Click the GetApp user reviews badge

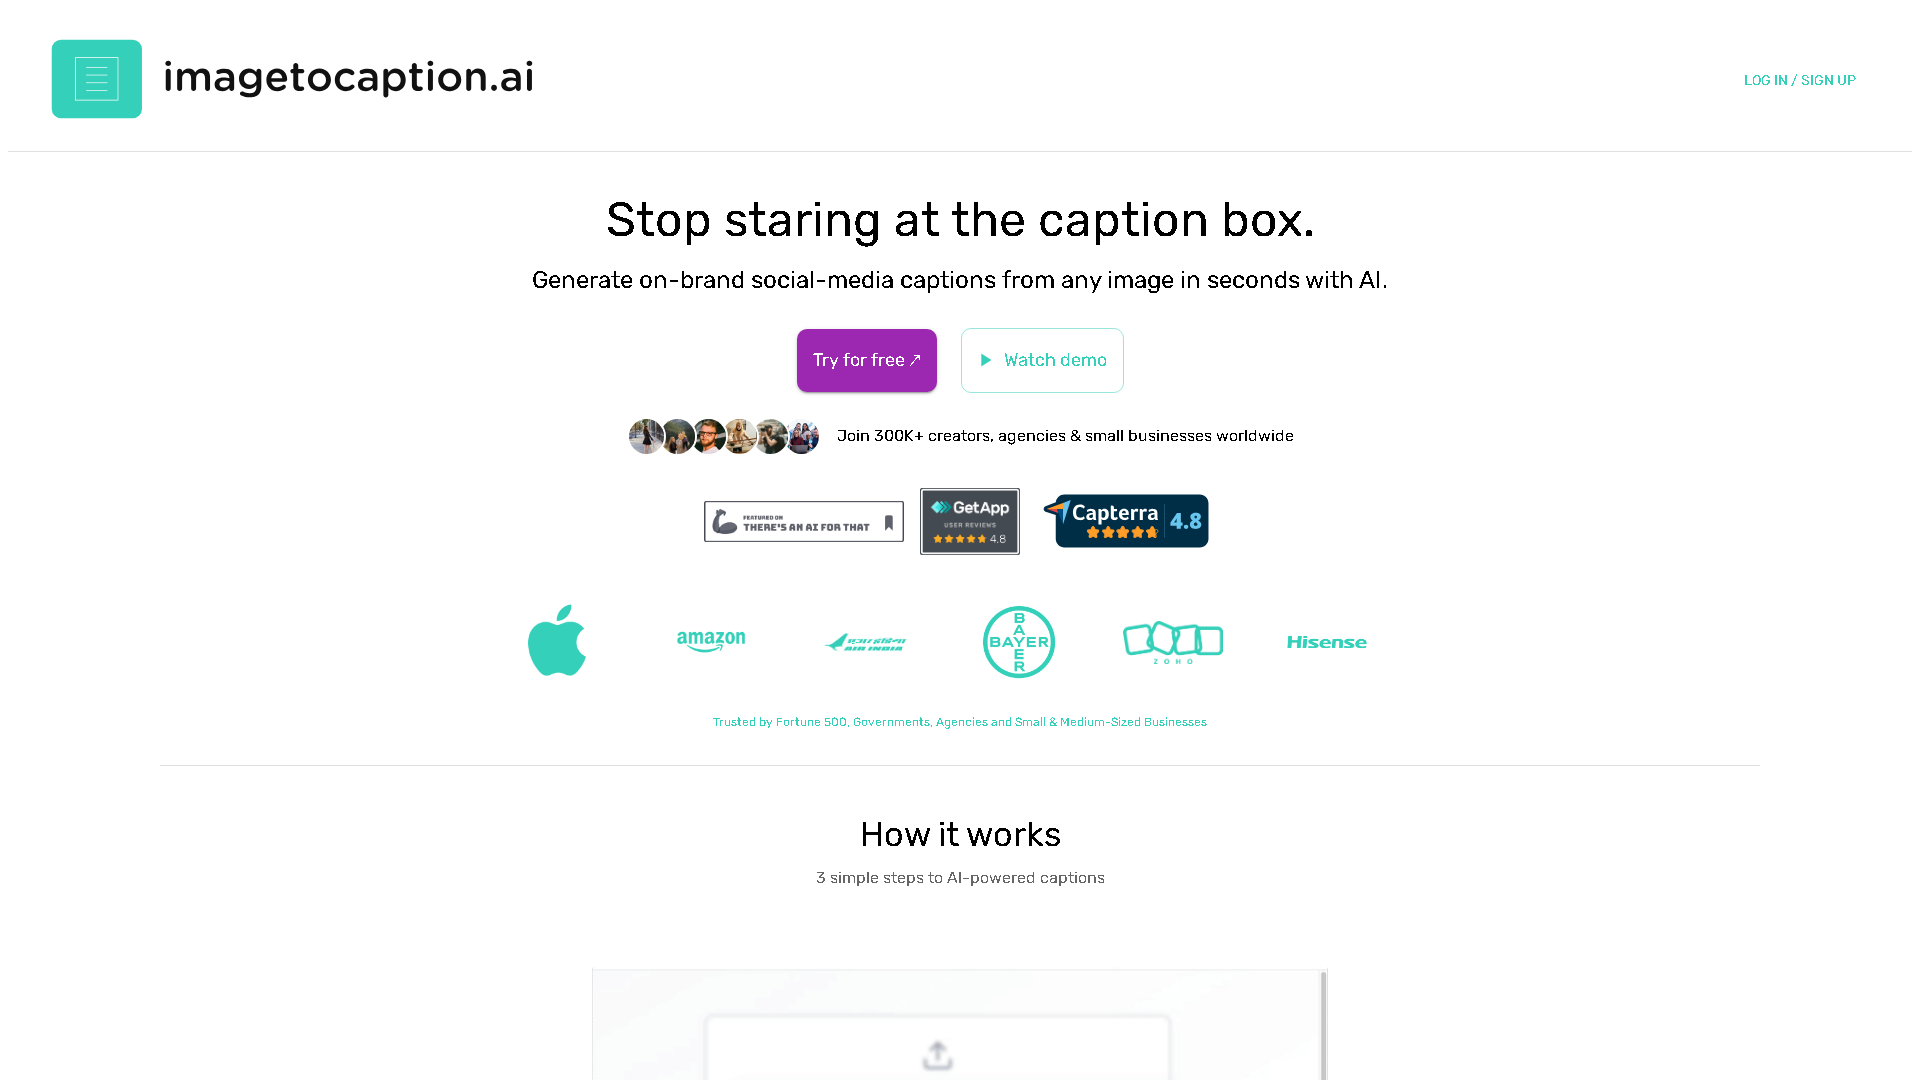(x=969, y=521)
